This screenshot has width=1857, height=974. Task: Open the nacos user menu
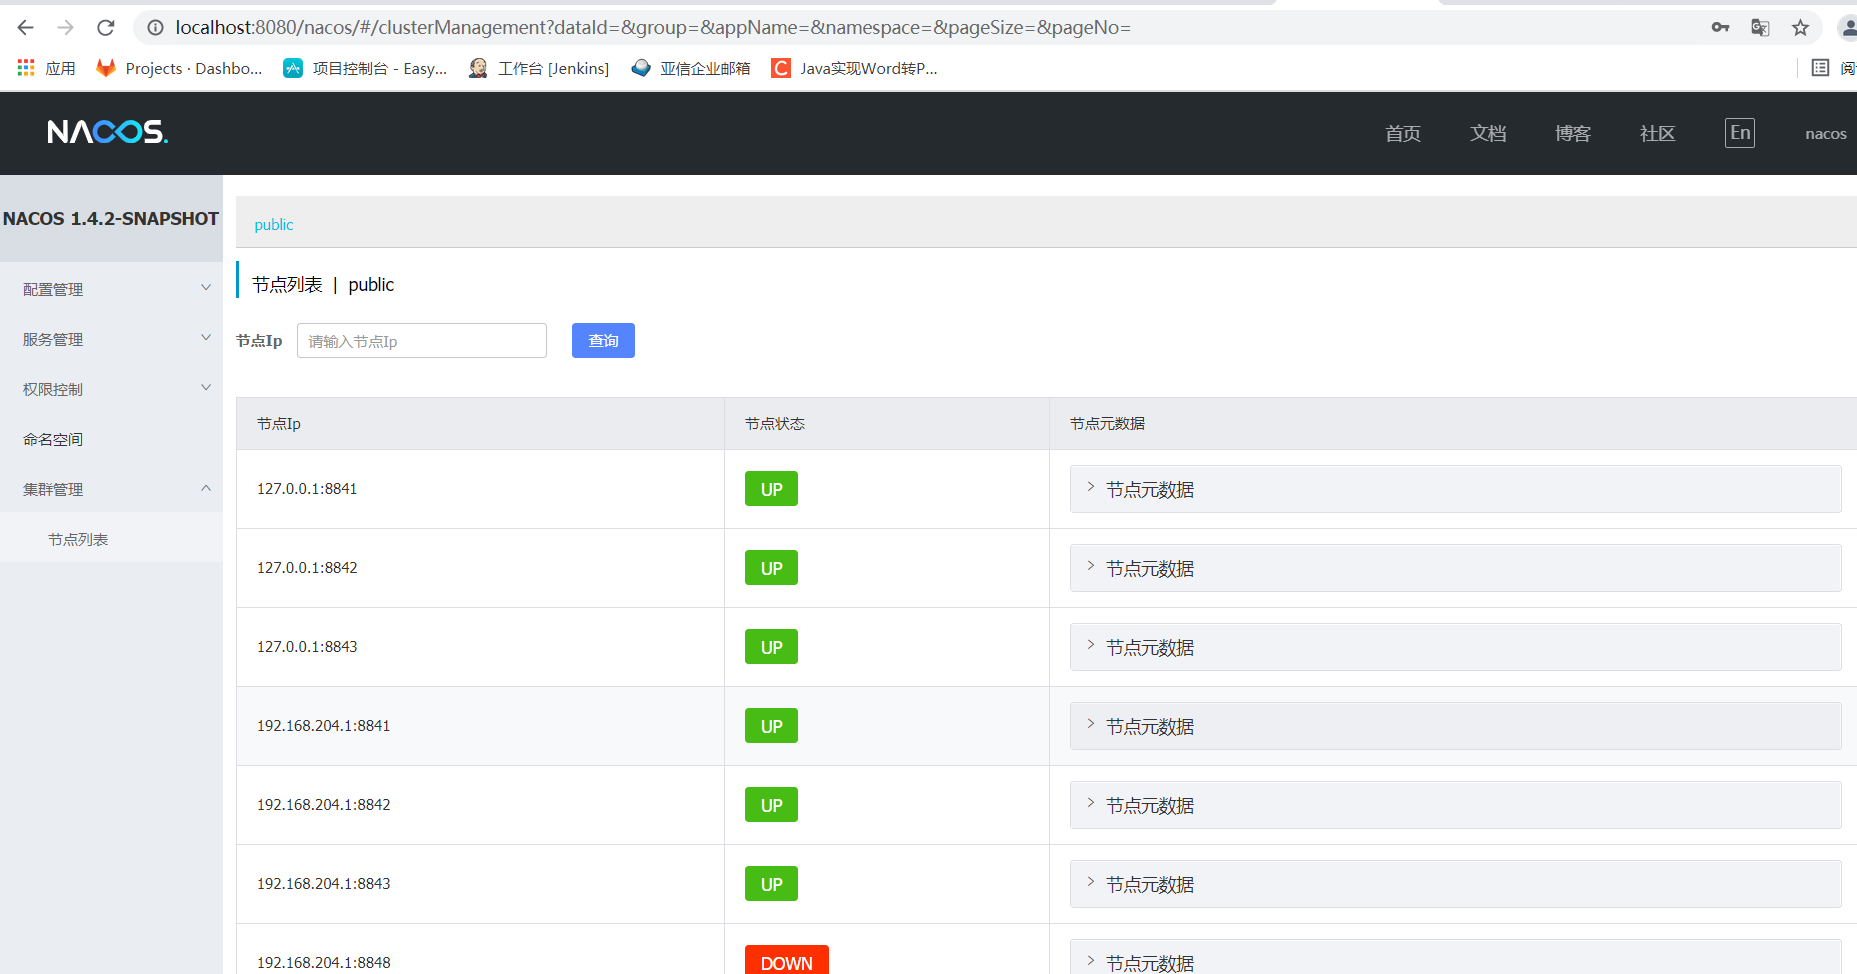pos(1826,134)
